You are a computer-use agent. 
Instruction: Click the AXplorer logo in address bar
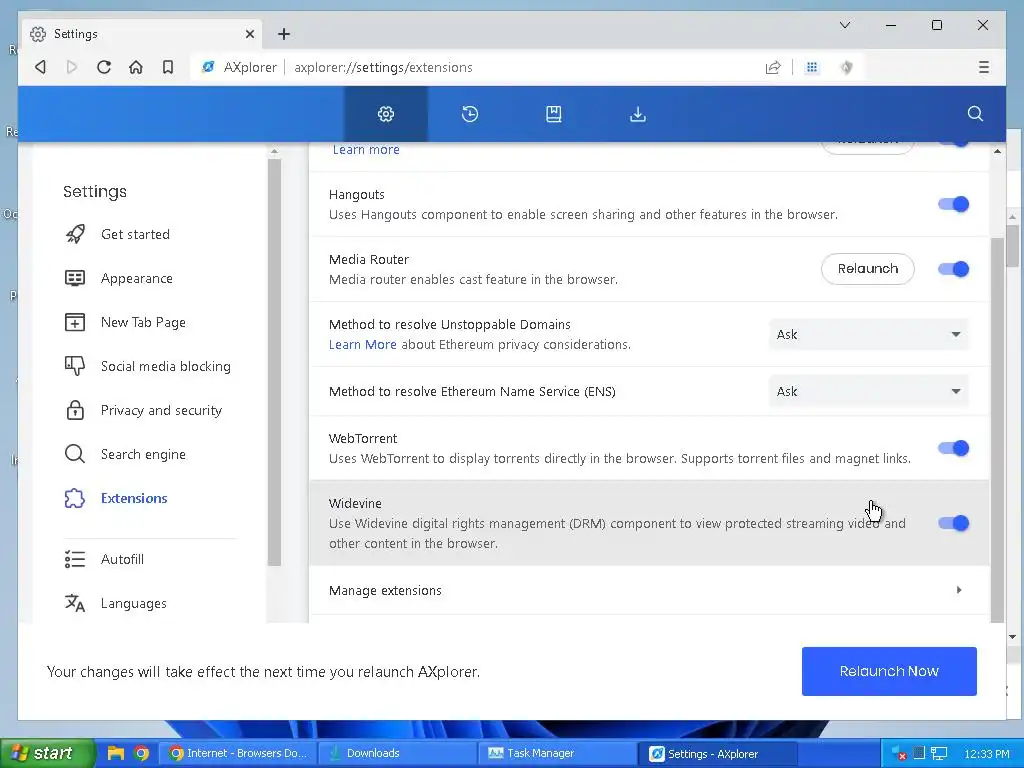pyautogui.click(x=208, y=67)
